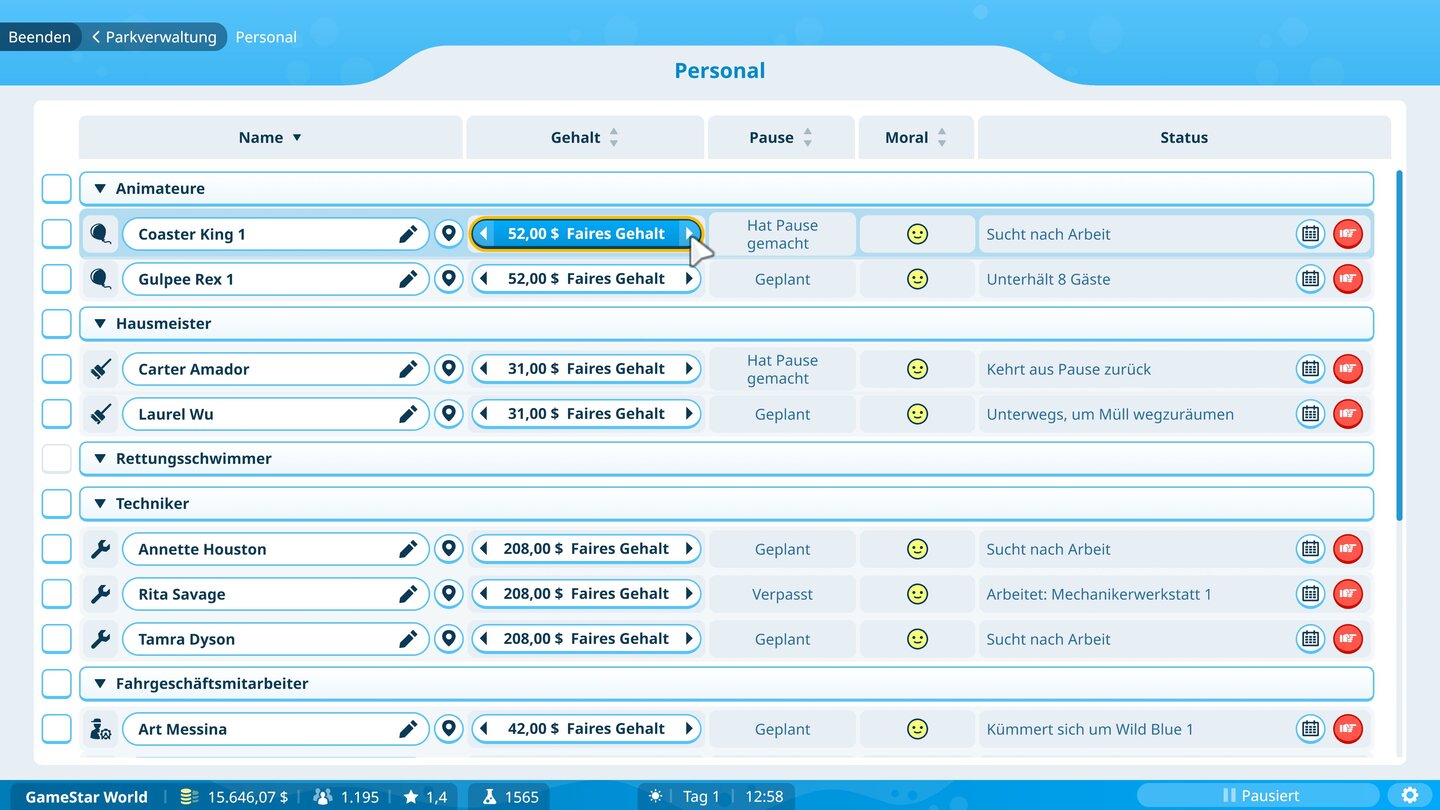1440x810 pixels.
Task: Click the Beenden breadcrumb
Action: click(40, 37)
